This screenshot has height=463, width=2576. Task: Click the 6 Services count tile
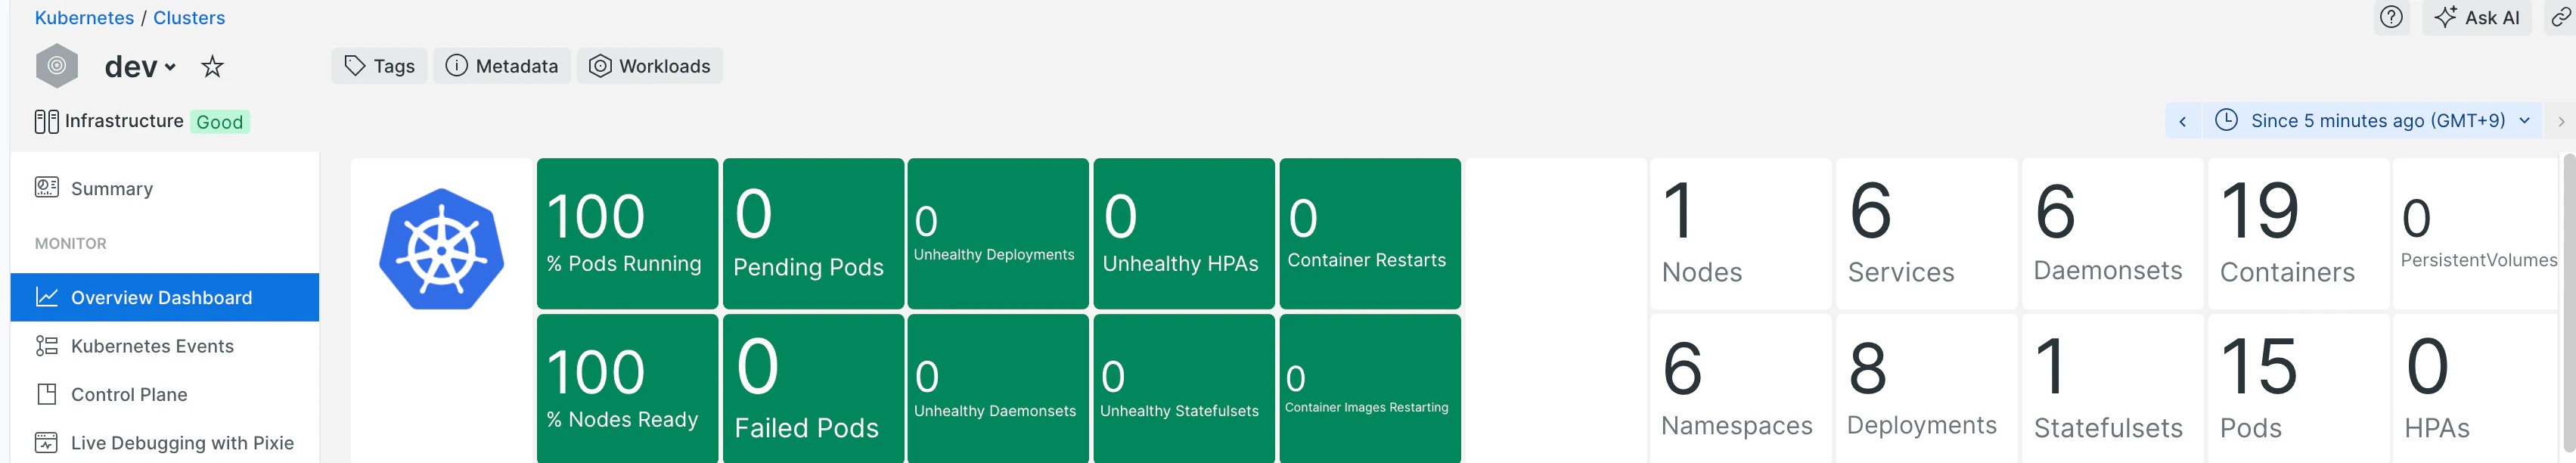pyautogui.click(x=1927, y=233)
